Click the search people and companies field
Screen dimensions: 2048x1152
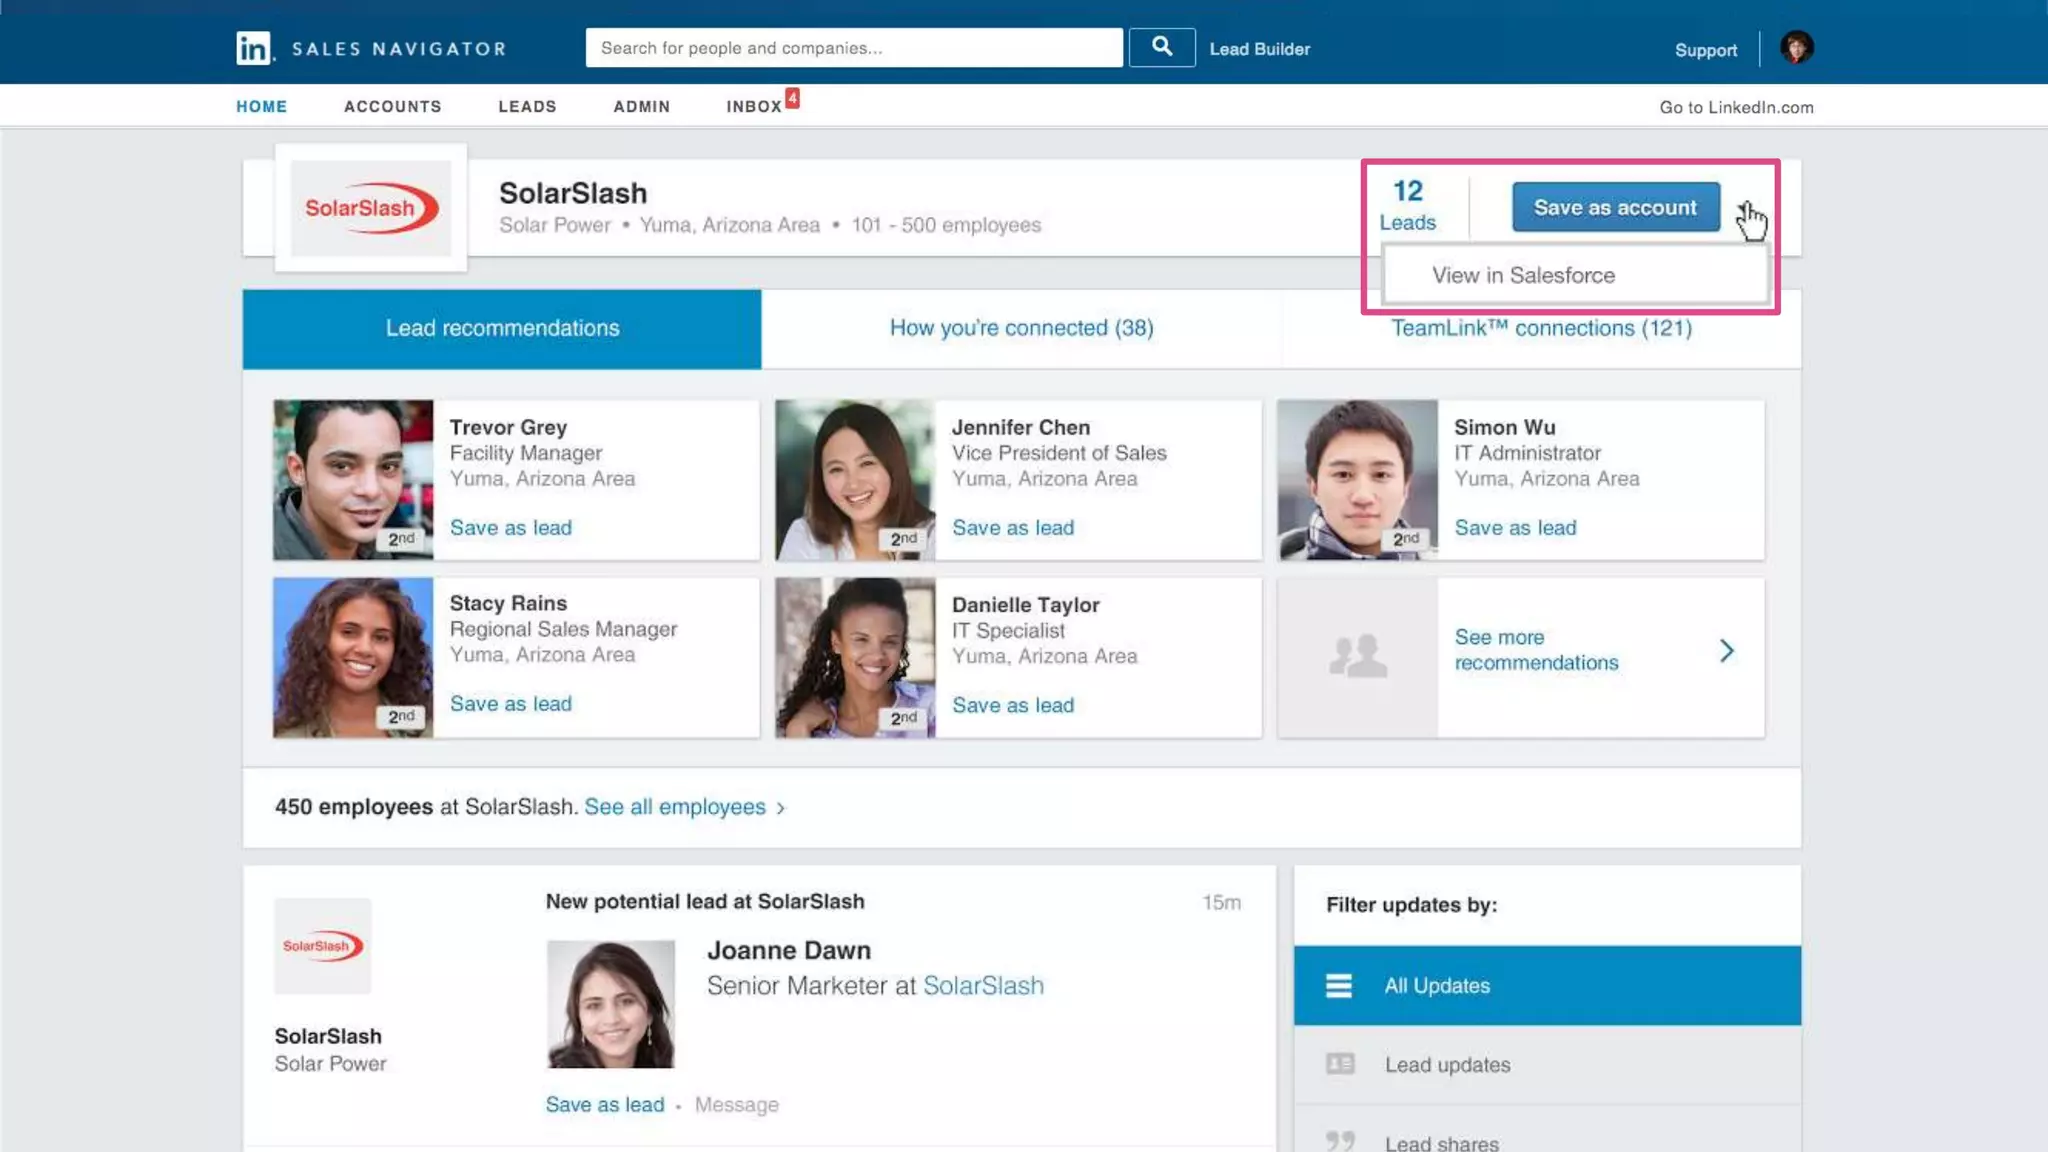tap(853, 48)
